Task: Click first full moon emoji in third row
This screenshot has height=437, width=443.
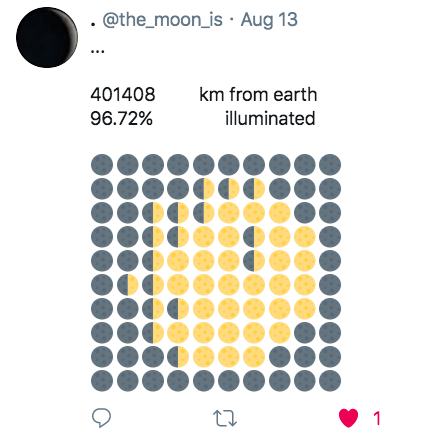Action: click(x=229, y=213)
